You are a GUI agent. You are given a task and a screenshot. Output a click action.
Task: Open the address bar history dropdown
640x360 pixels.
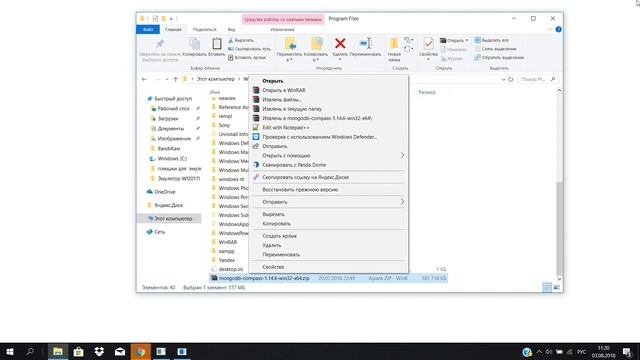tap(503, 79)
